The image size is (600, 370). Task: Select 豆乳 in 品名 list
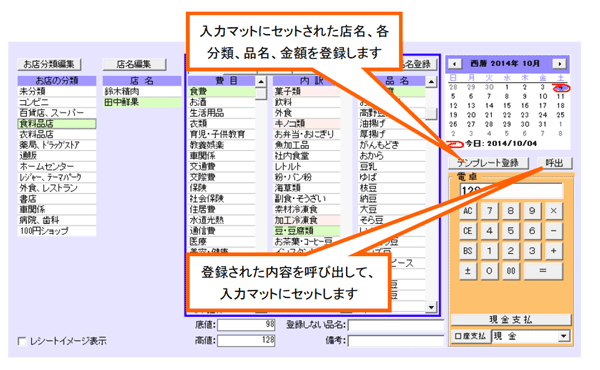pyautogui.click(x=391, y=166)
